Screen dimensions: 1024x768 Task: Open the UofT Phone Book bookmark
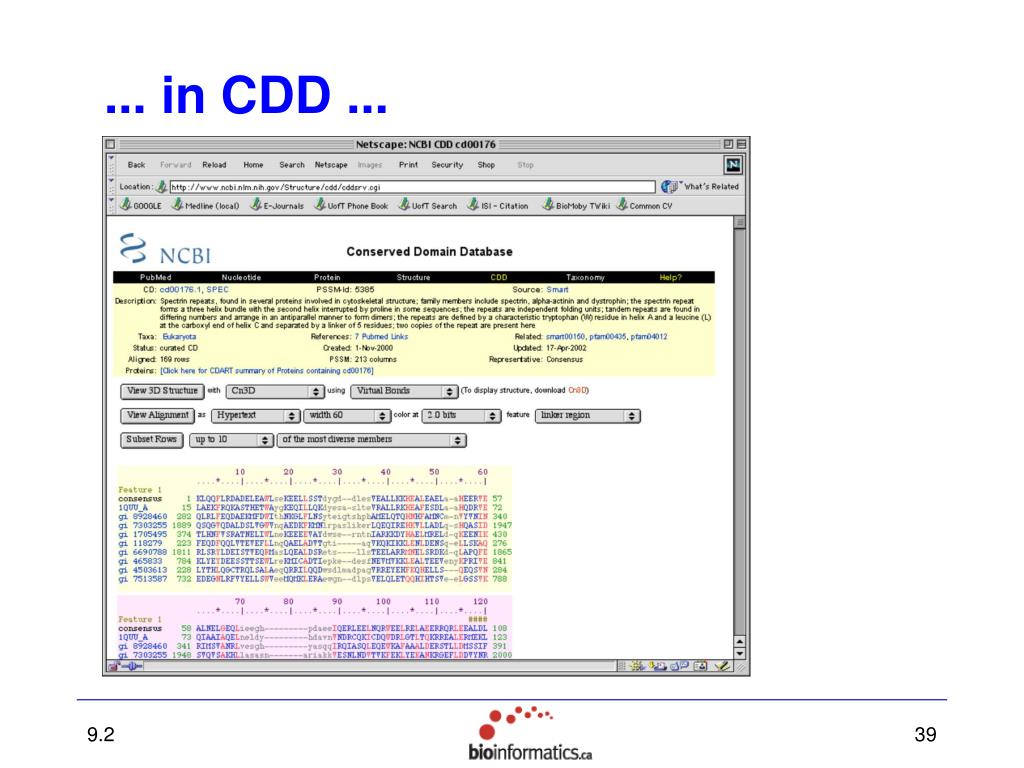pyautogui.click(x=351, y=206)
